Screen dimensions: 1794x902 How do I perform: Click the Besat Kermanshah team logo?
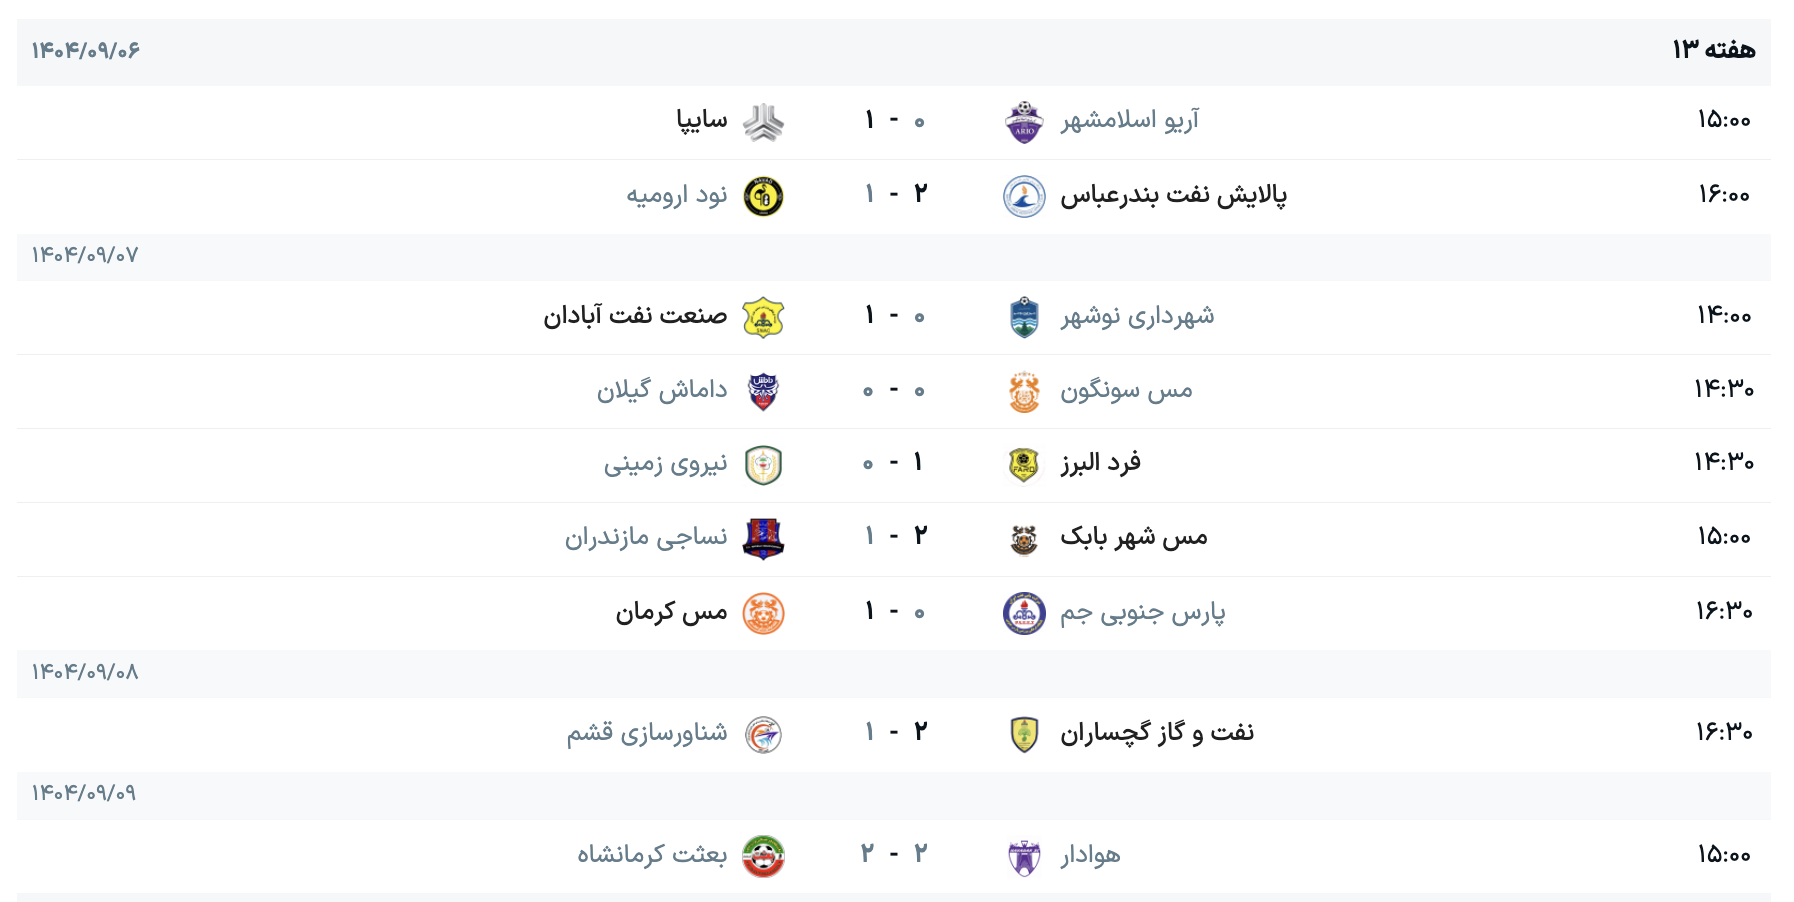763,856
